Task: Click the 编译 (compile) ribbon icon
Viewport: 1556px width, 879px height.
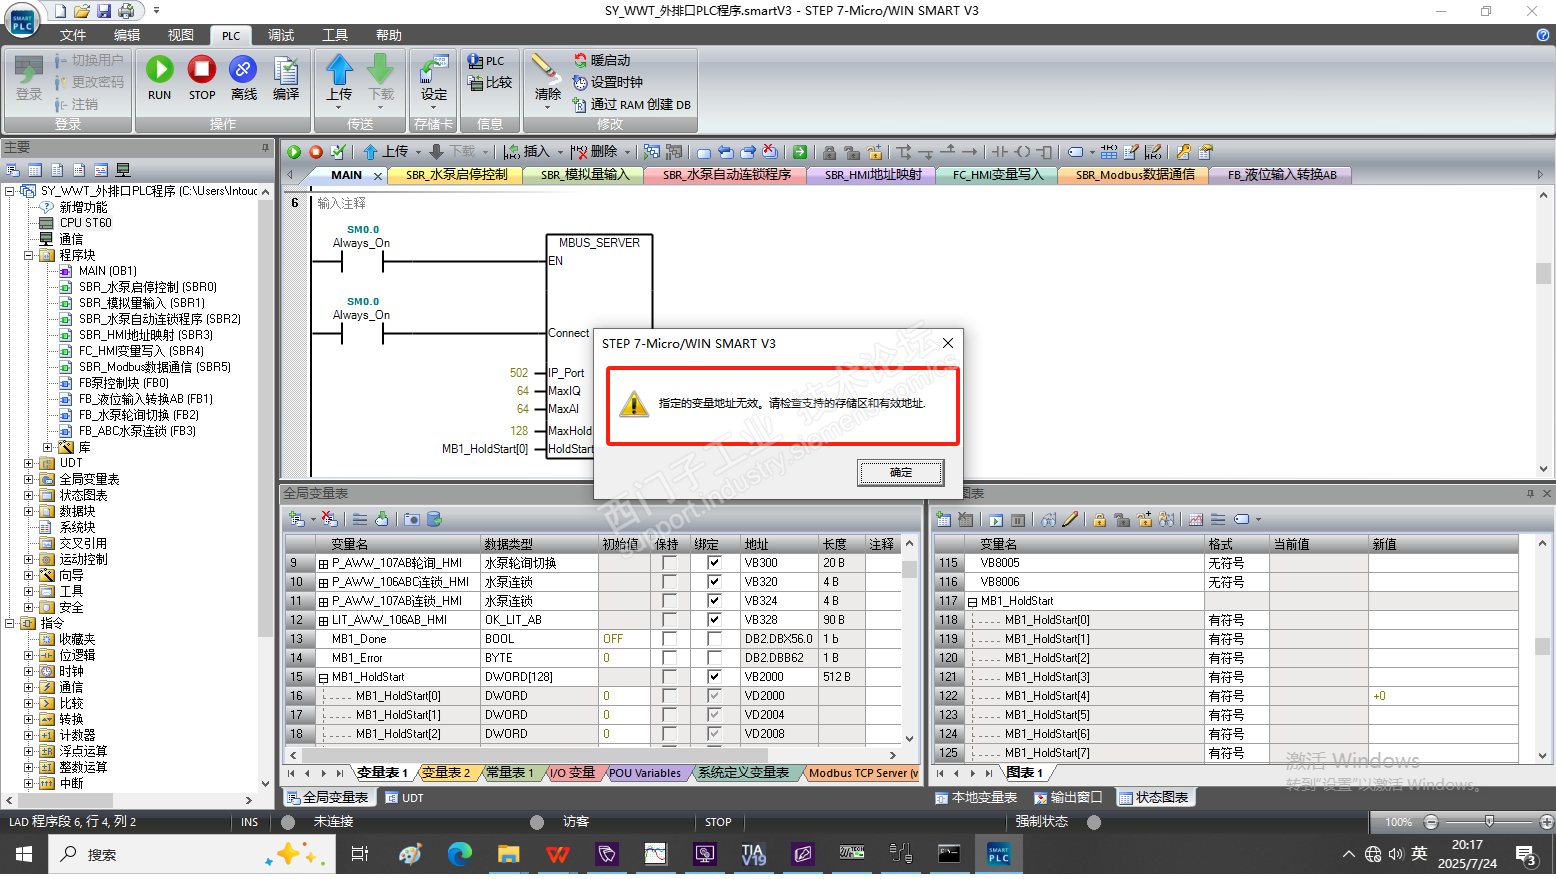Action: (x=286, y=70)
